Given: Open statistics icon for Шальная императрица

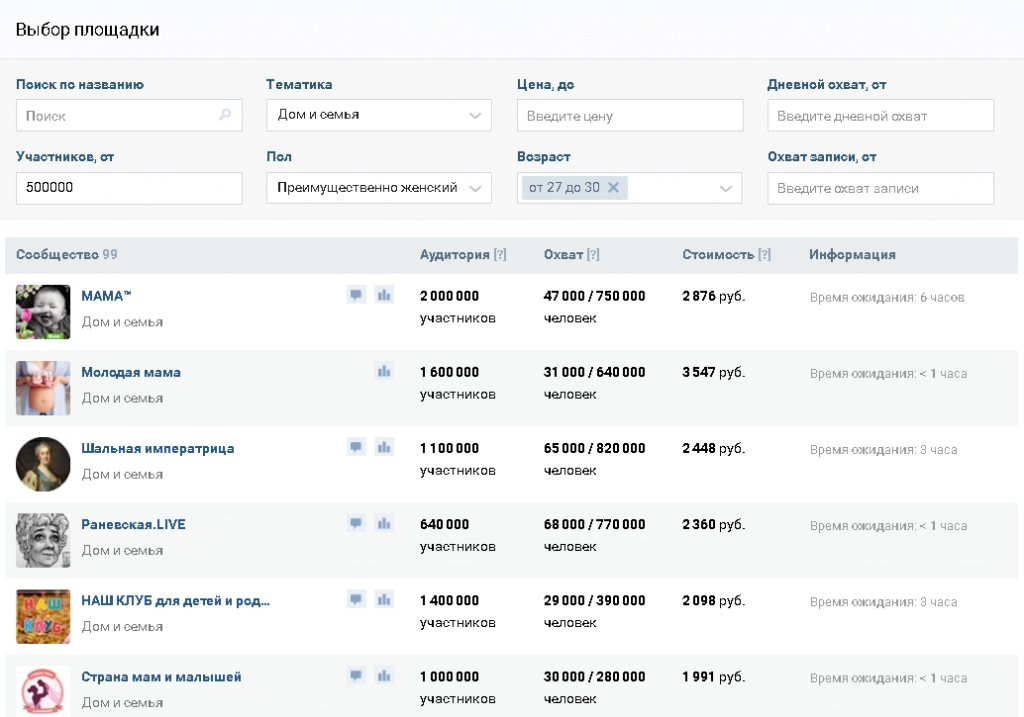Looking at the screenshot, I should pos(384,447).
